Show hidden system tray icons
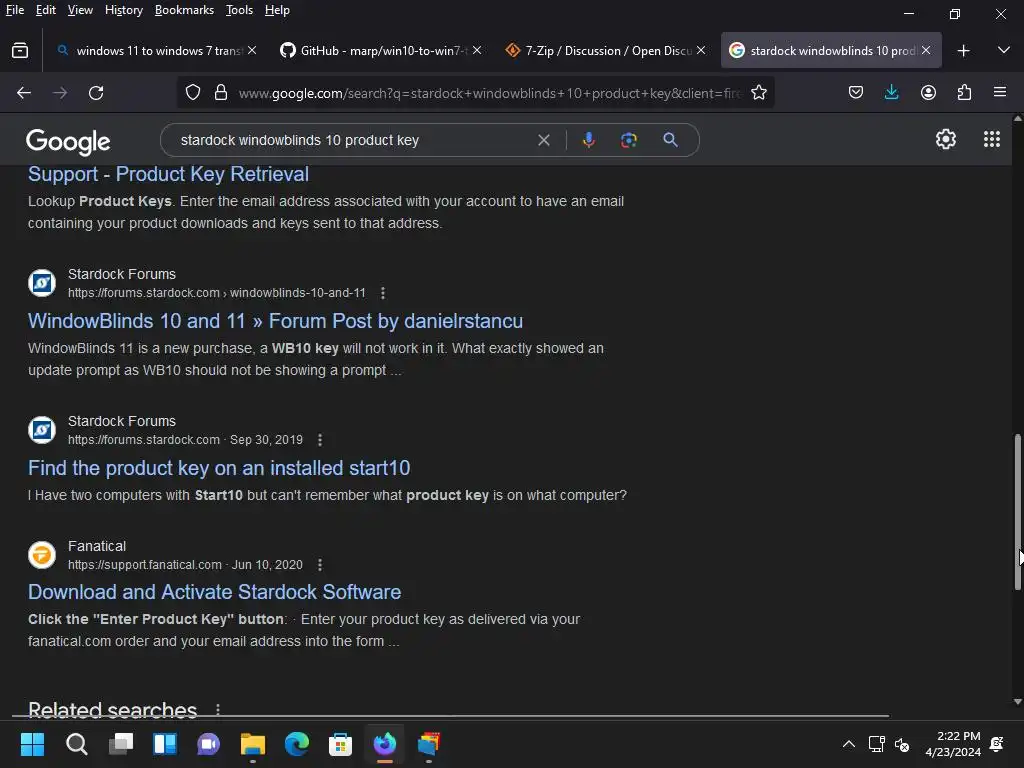Viewport: 1024px width, 768px height. (848, 744)
